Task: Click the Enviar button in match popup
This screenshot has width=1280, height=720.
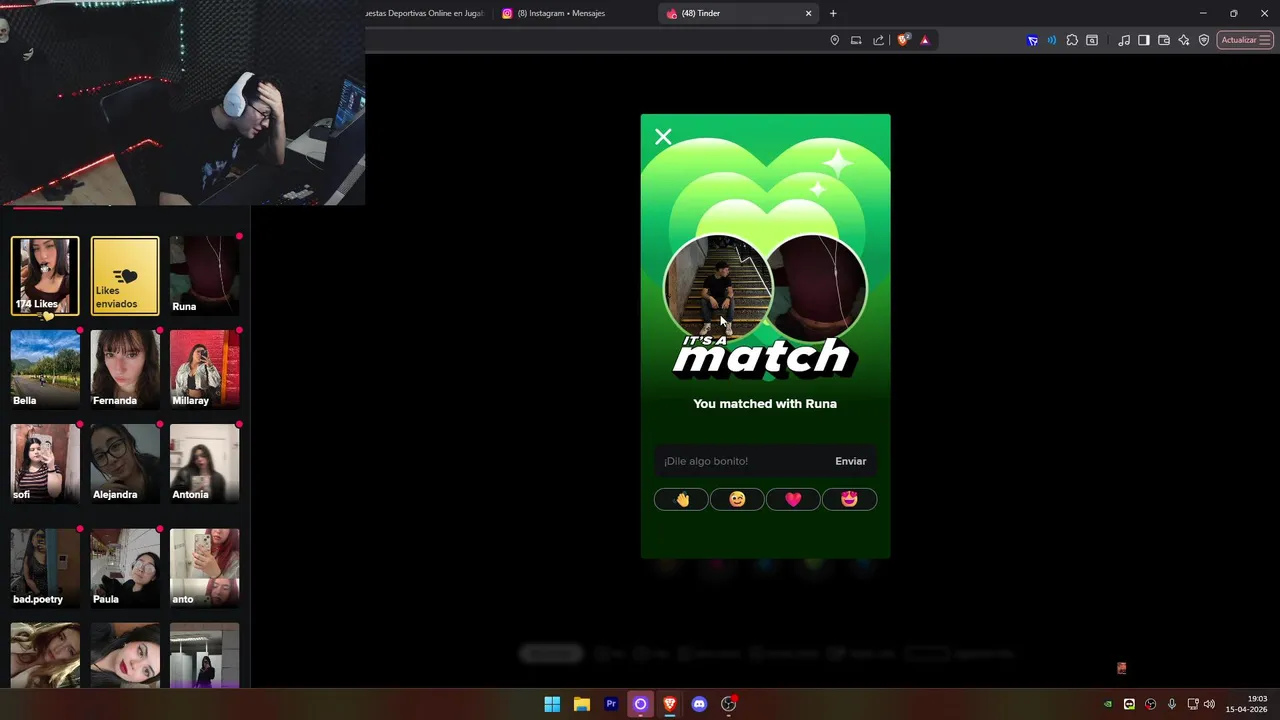Action: pos(851,461)
